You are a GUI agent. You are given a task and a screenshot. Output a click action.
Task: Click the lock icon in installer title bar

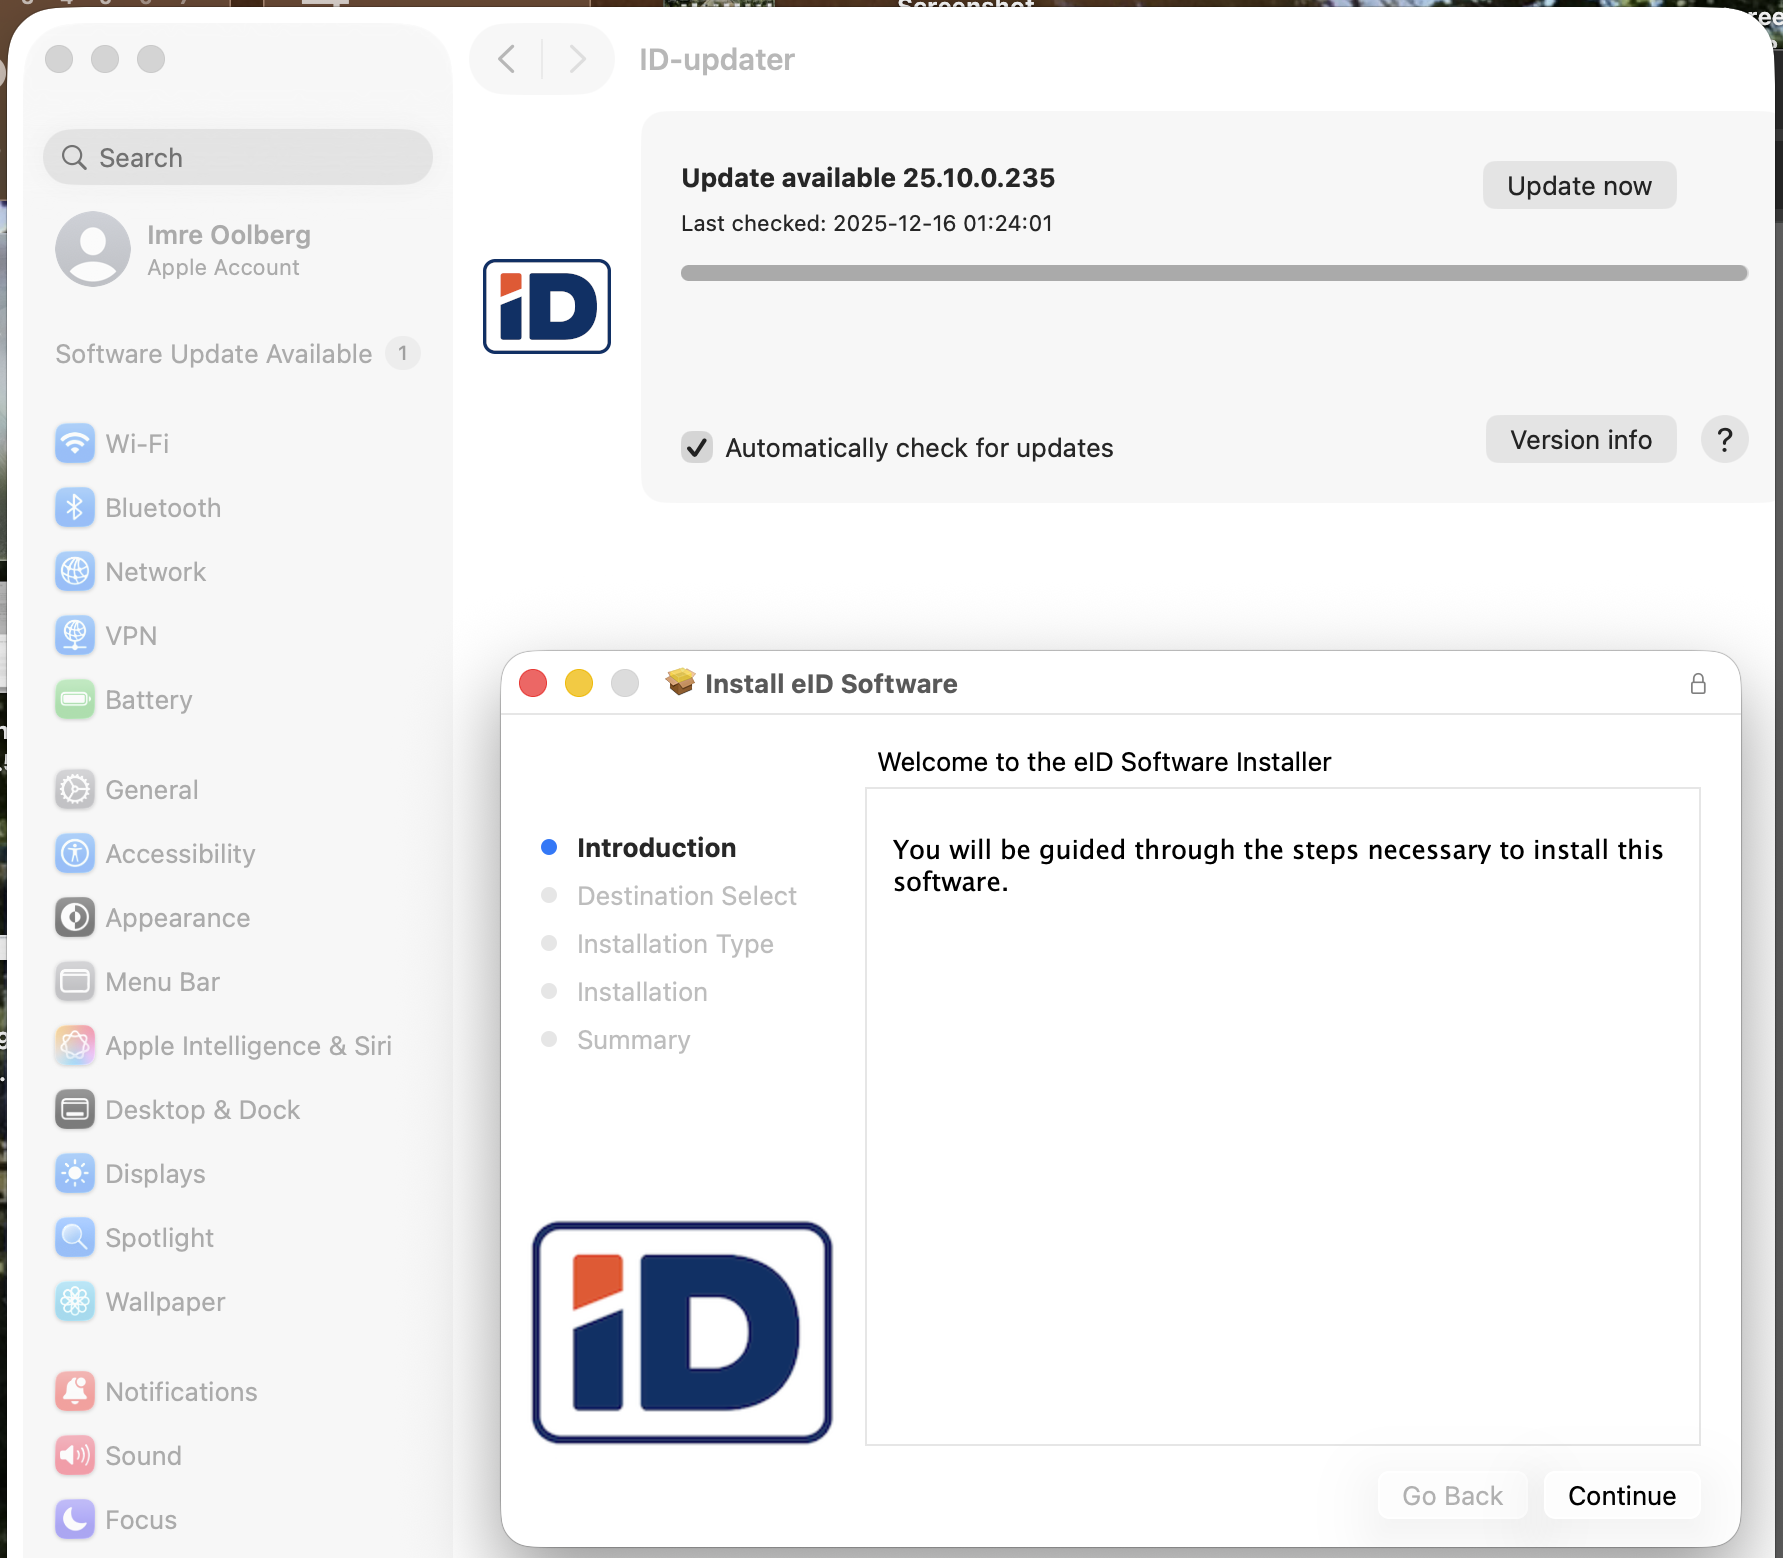point(1698,684)
